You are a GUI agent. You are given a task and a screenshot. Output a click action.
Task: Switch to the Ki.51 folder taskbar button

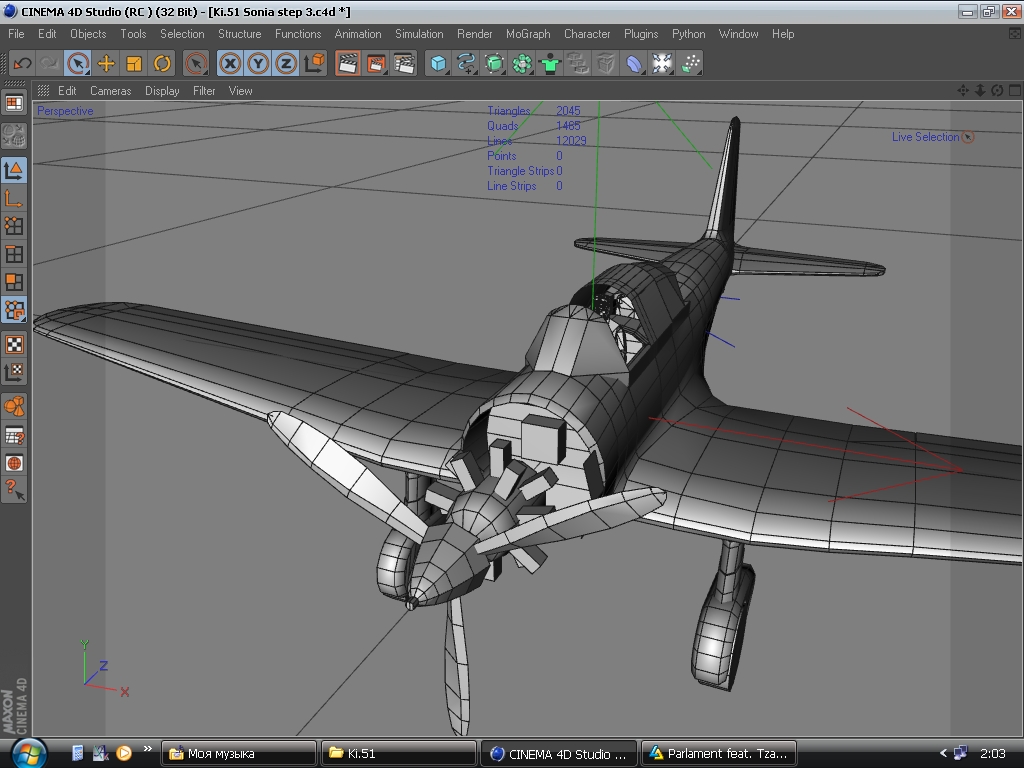pos(397,753)
